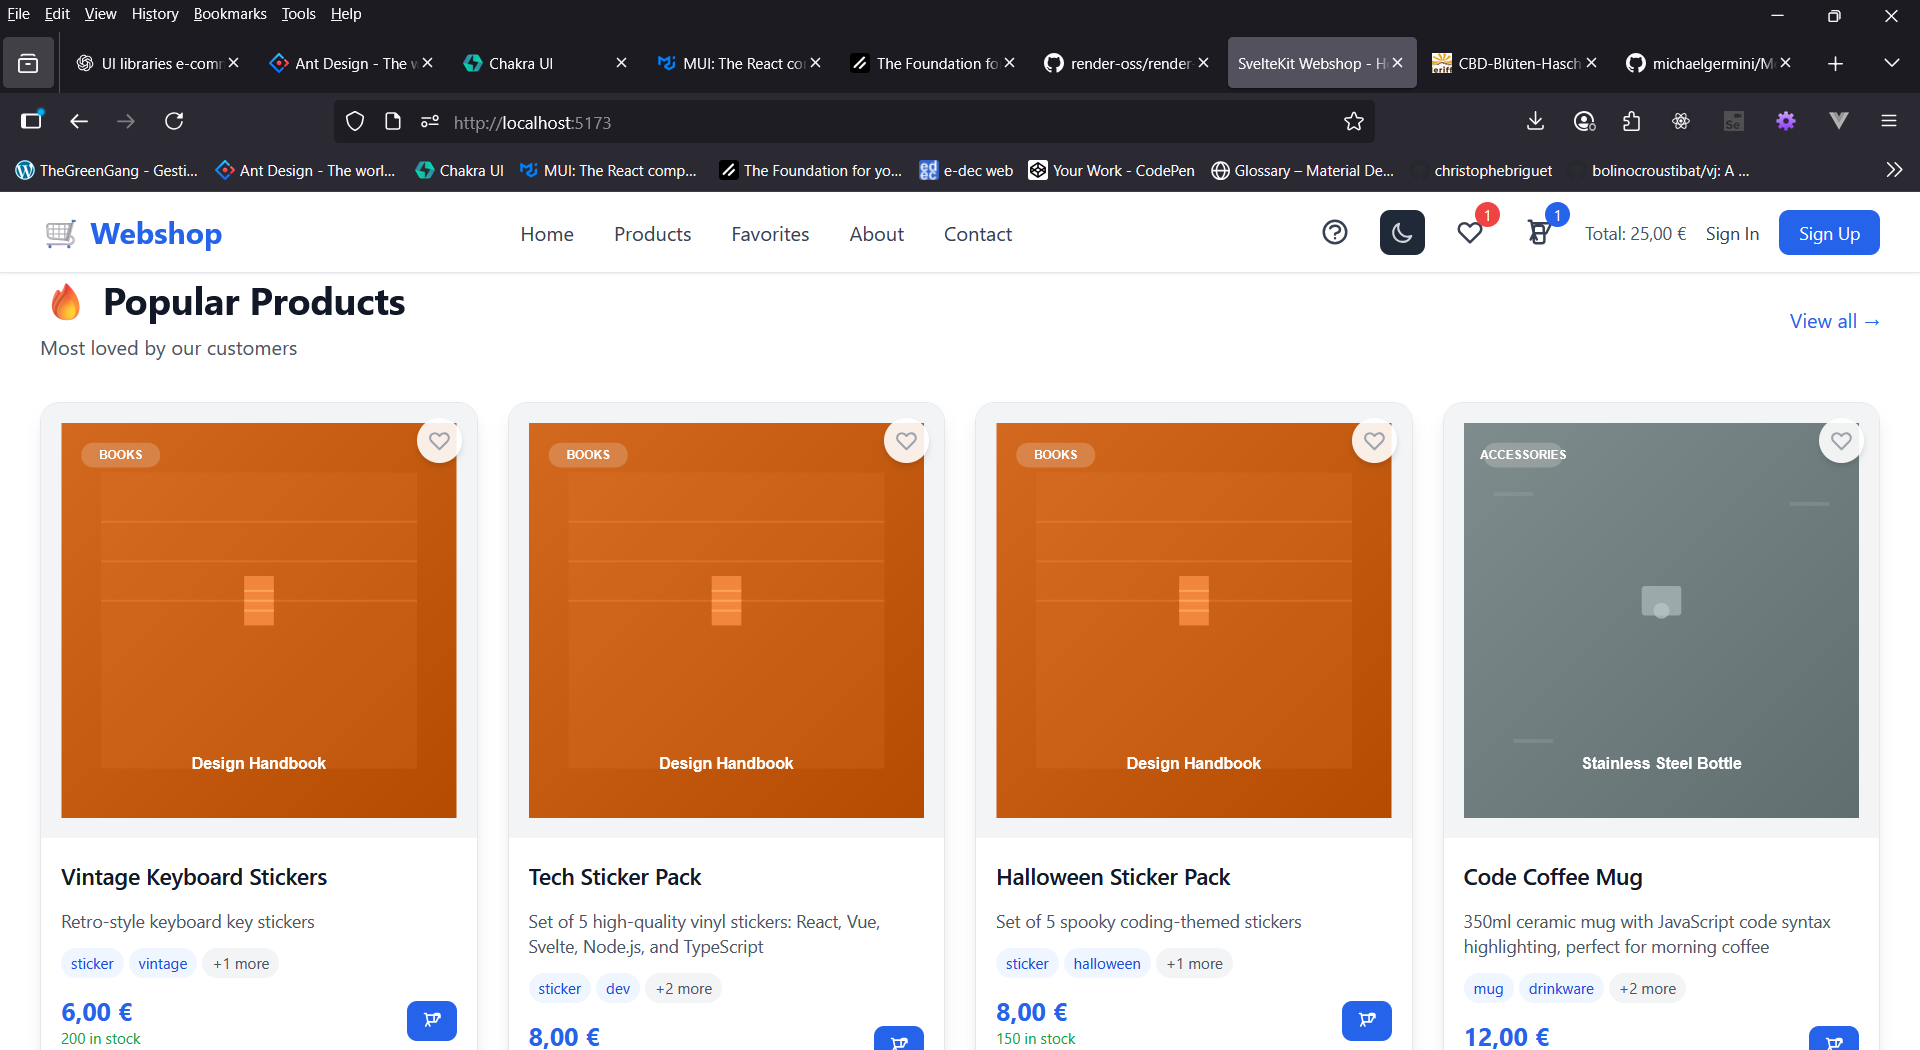Expand +1 more tags on Halloween Sticker Pack
The image size is (1920, 1050).
click(1194, 964)
